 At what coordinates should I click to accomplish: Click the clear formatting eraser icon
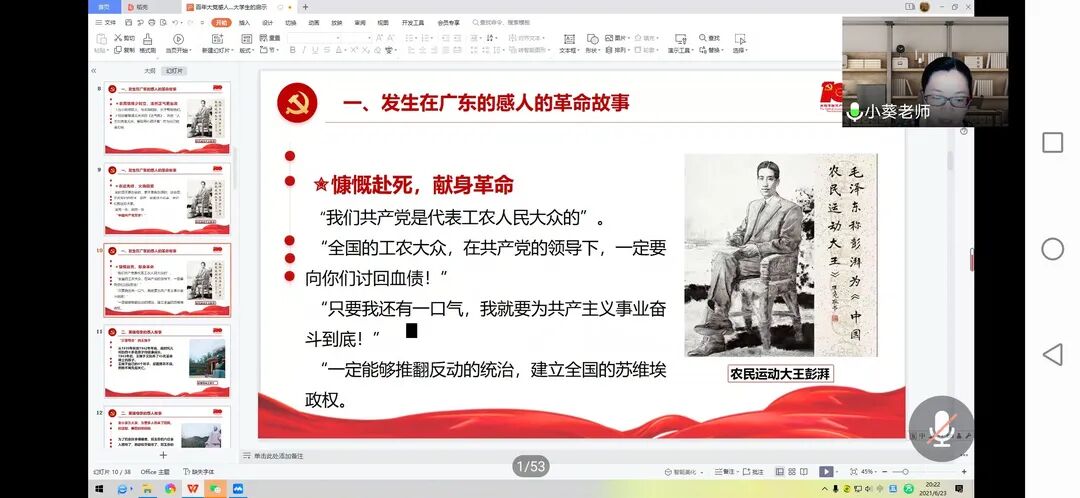tap(378, 50)
